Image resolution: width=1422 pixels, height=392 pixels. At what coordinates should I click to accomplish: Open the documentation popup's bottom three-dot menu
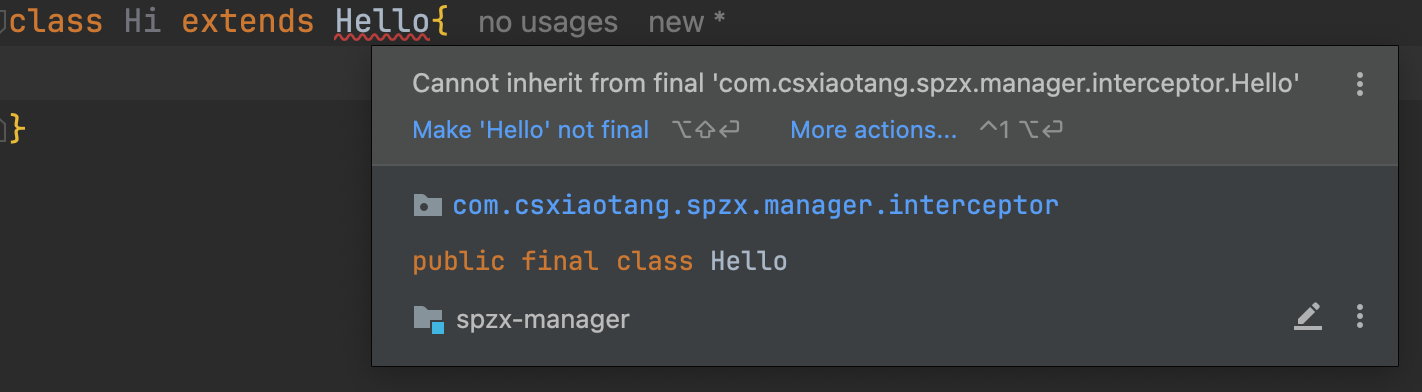[1359, 318]
